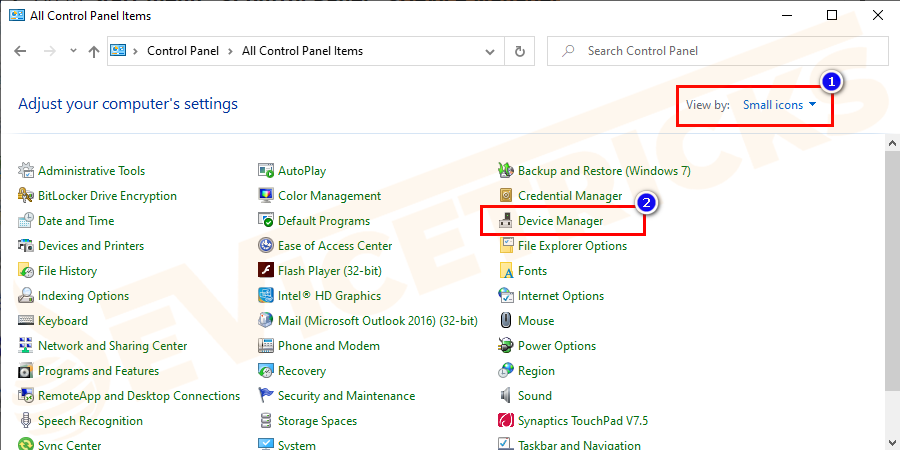
Task: Click the Devices and Printers icon
Action: 26,246
